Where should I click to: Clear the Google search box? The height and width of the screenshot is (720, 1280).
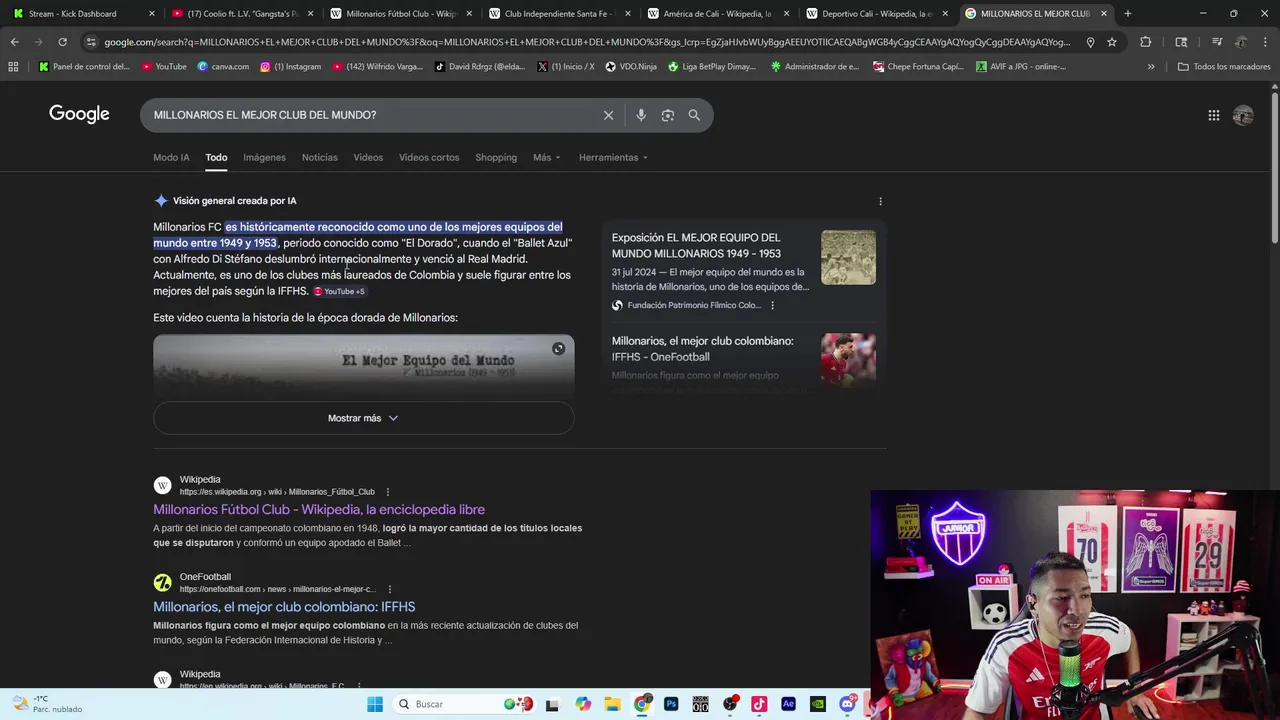coord(608,115)
